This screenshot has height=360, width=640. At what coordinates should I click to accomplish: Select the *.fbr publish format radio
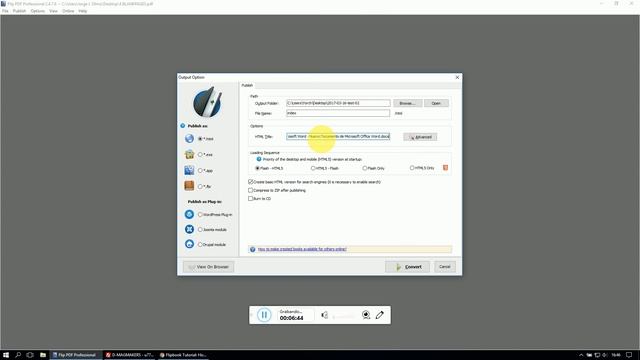200,186
